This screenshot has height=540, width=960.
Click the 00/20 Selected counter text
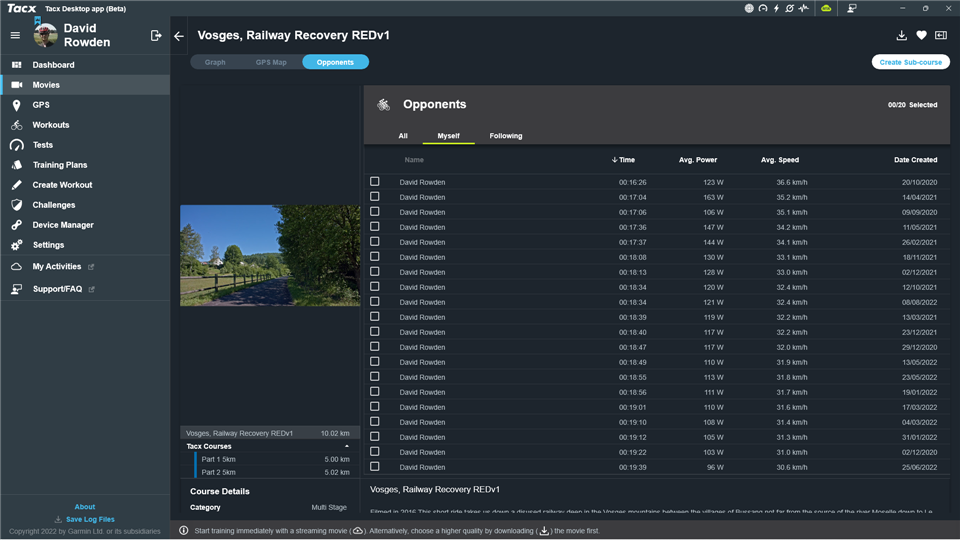pos(912,105)
